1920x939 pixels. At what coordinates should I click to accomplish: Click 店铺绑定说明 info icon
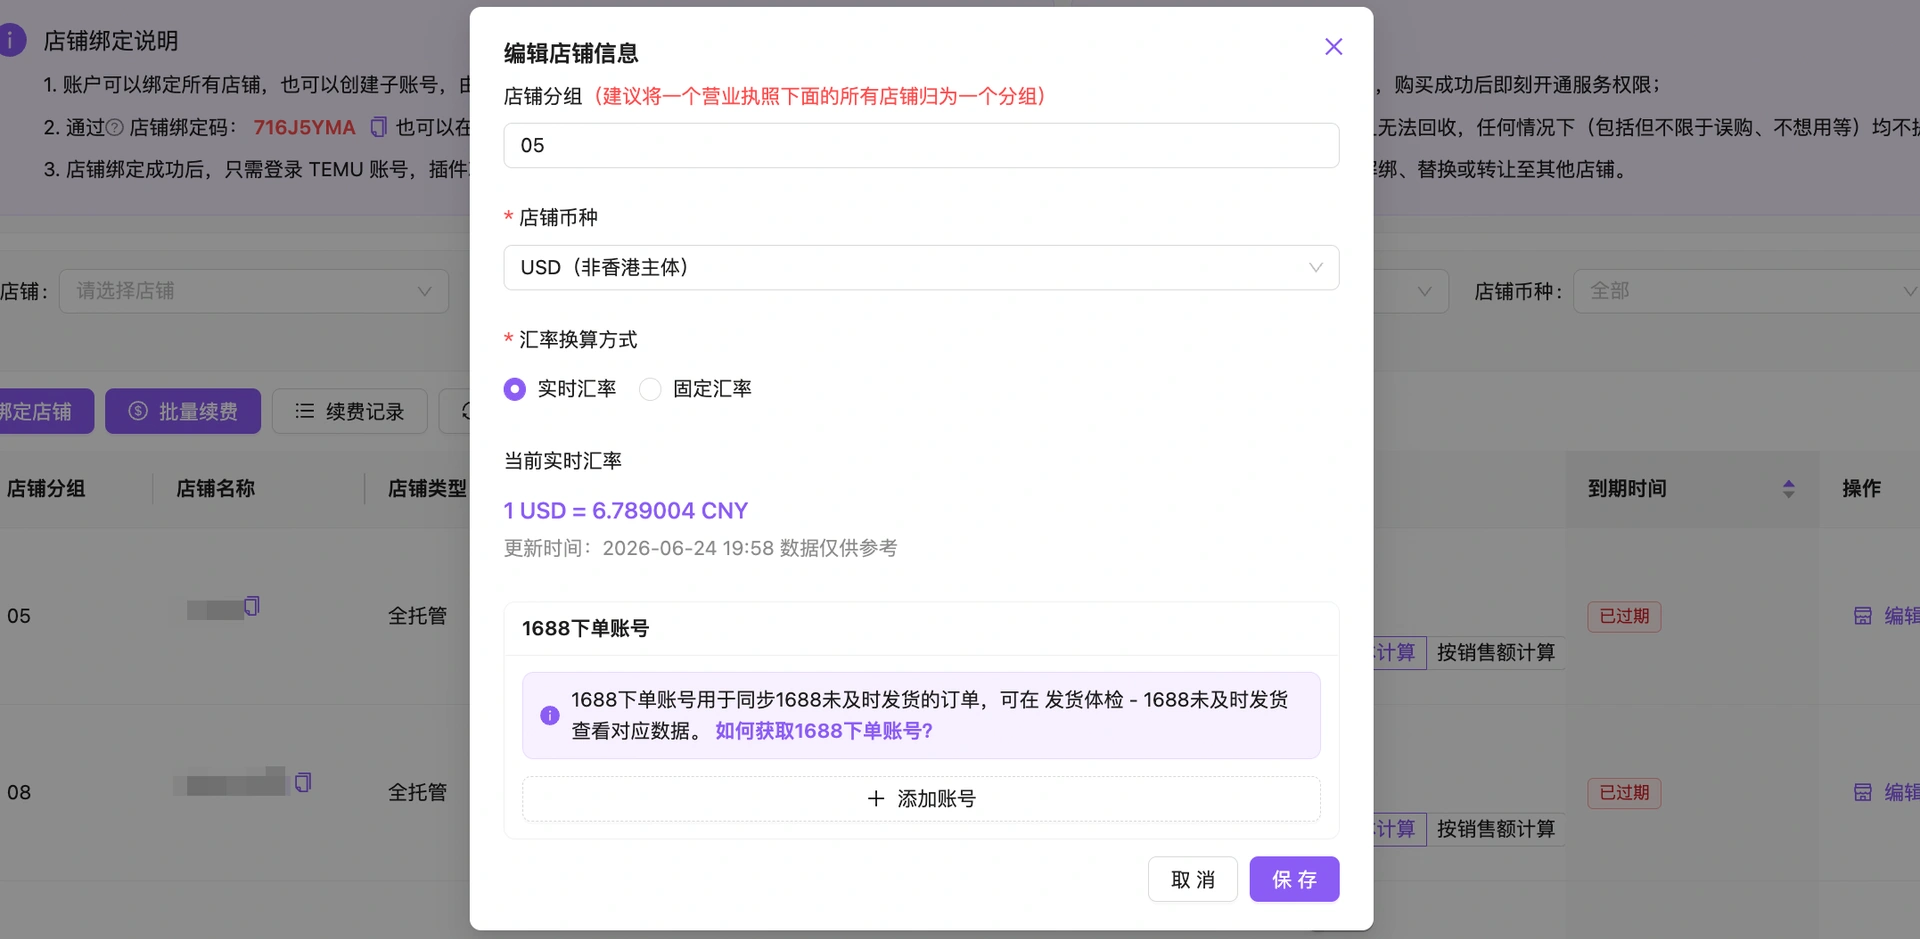[12, 41]
